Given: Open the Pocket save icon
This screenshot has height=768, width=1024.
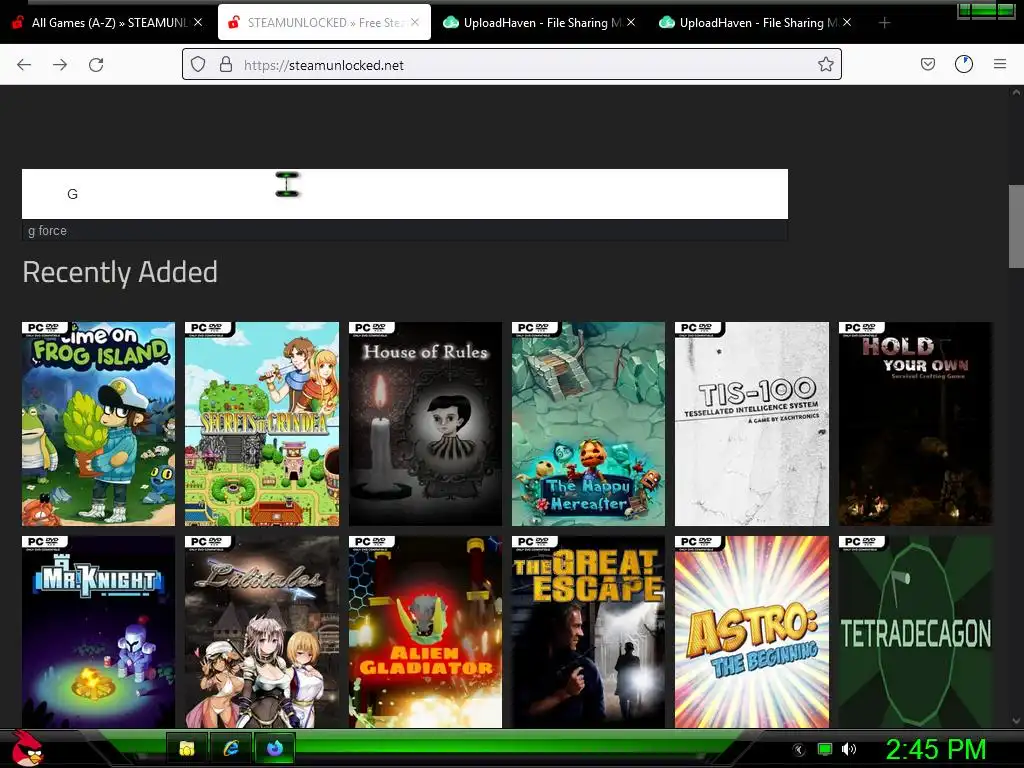Looking at the screenshot, I should point(928,64).
